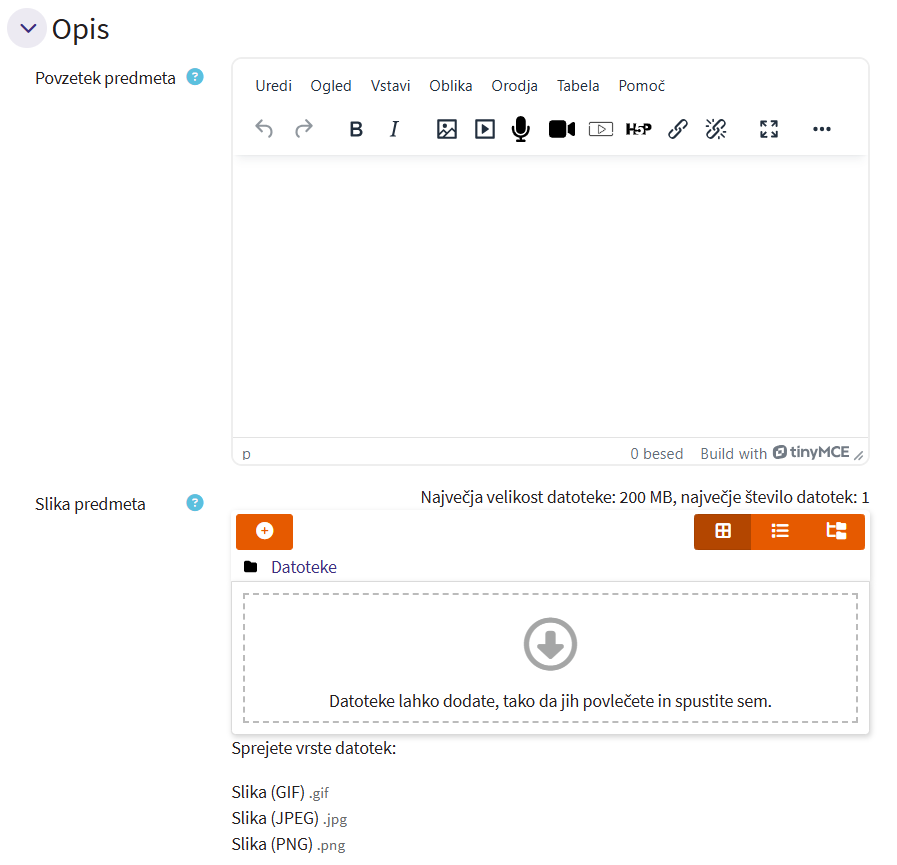The height and width of the screenshot is (865, 897).
Task: Toggle fullscreen editor mode
Action: tap(768, 129)
